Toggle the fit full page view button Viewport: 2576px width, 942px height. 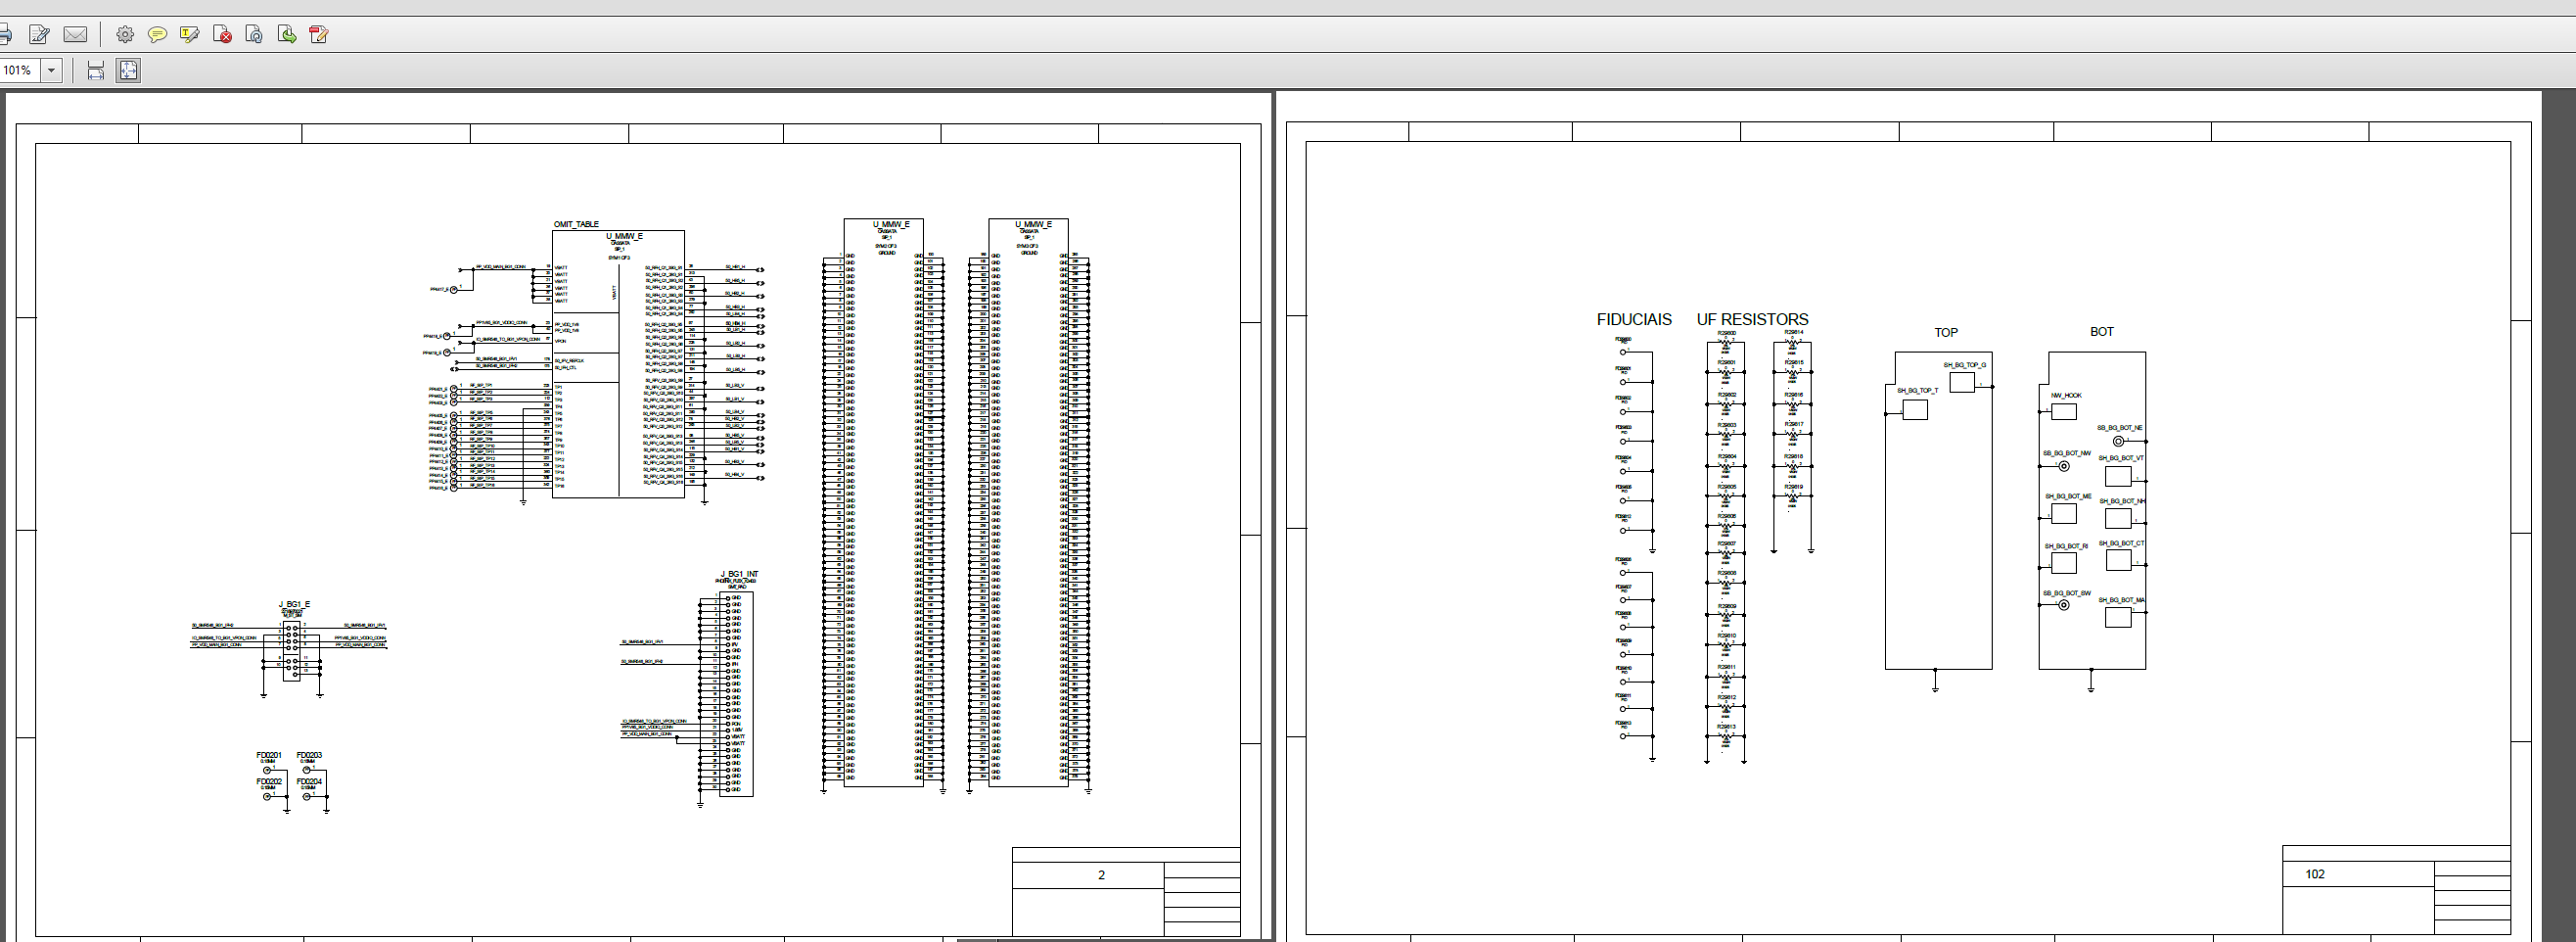click(128, 70)
